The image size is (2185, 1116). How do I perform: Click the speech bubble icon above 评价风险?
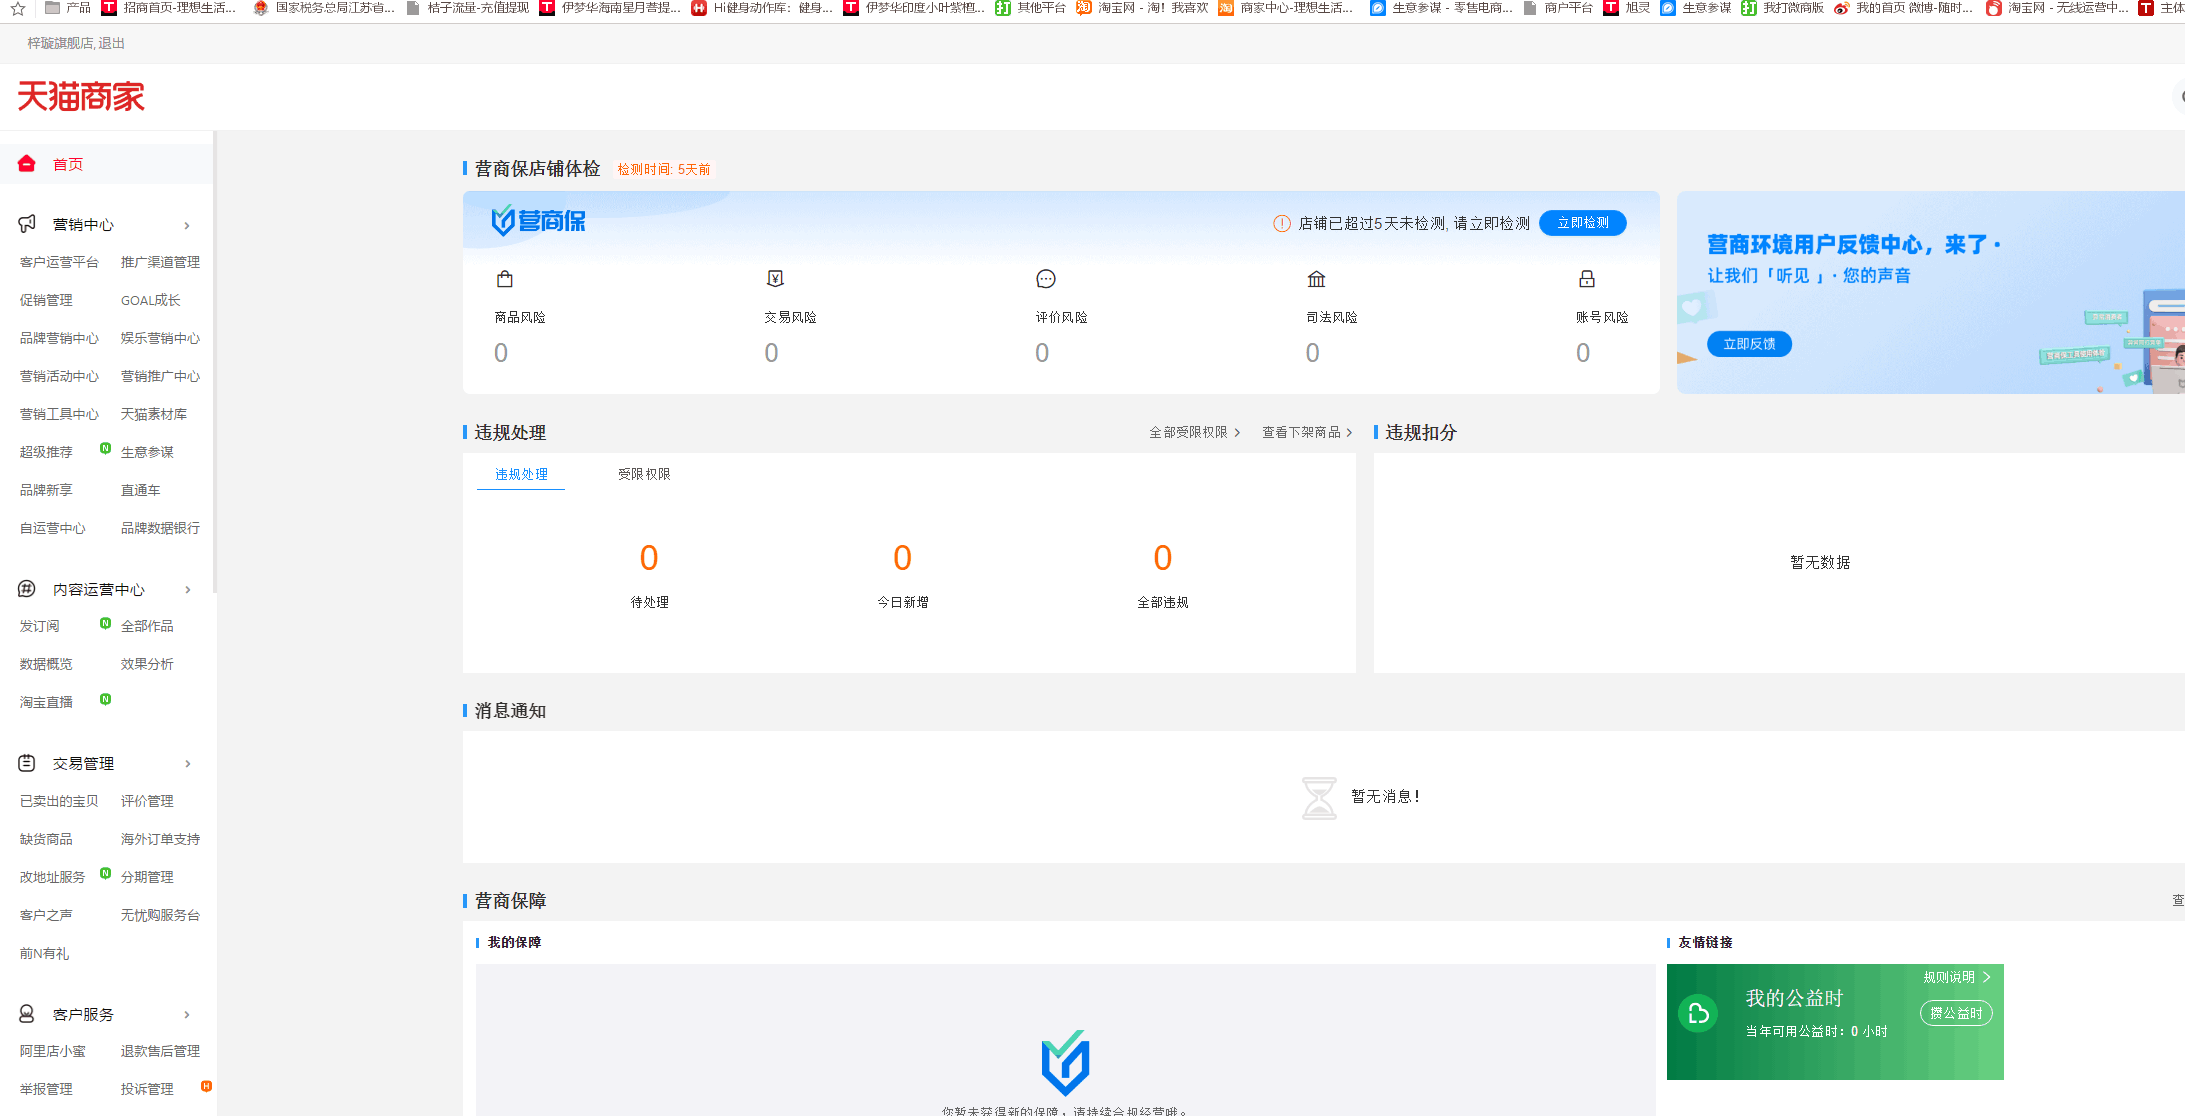click(1046, 279)
